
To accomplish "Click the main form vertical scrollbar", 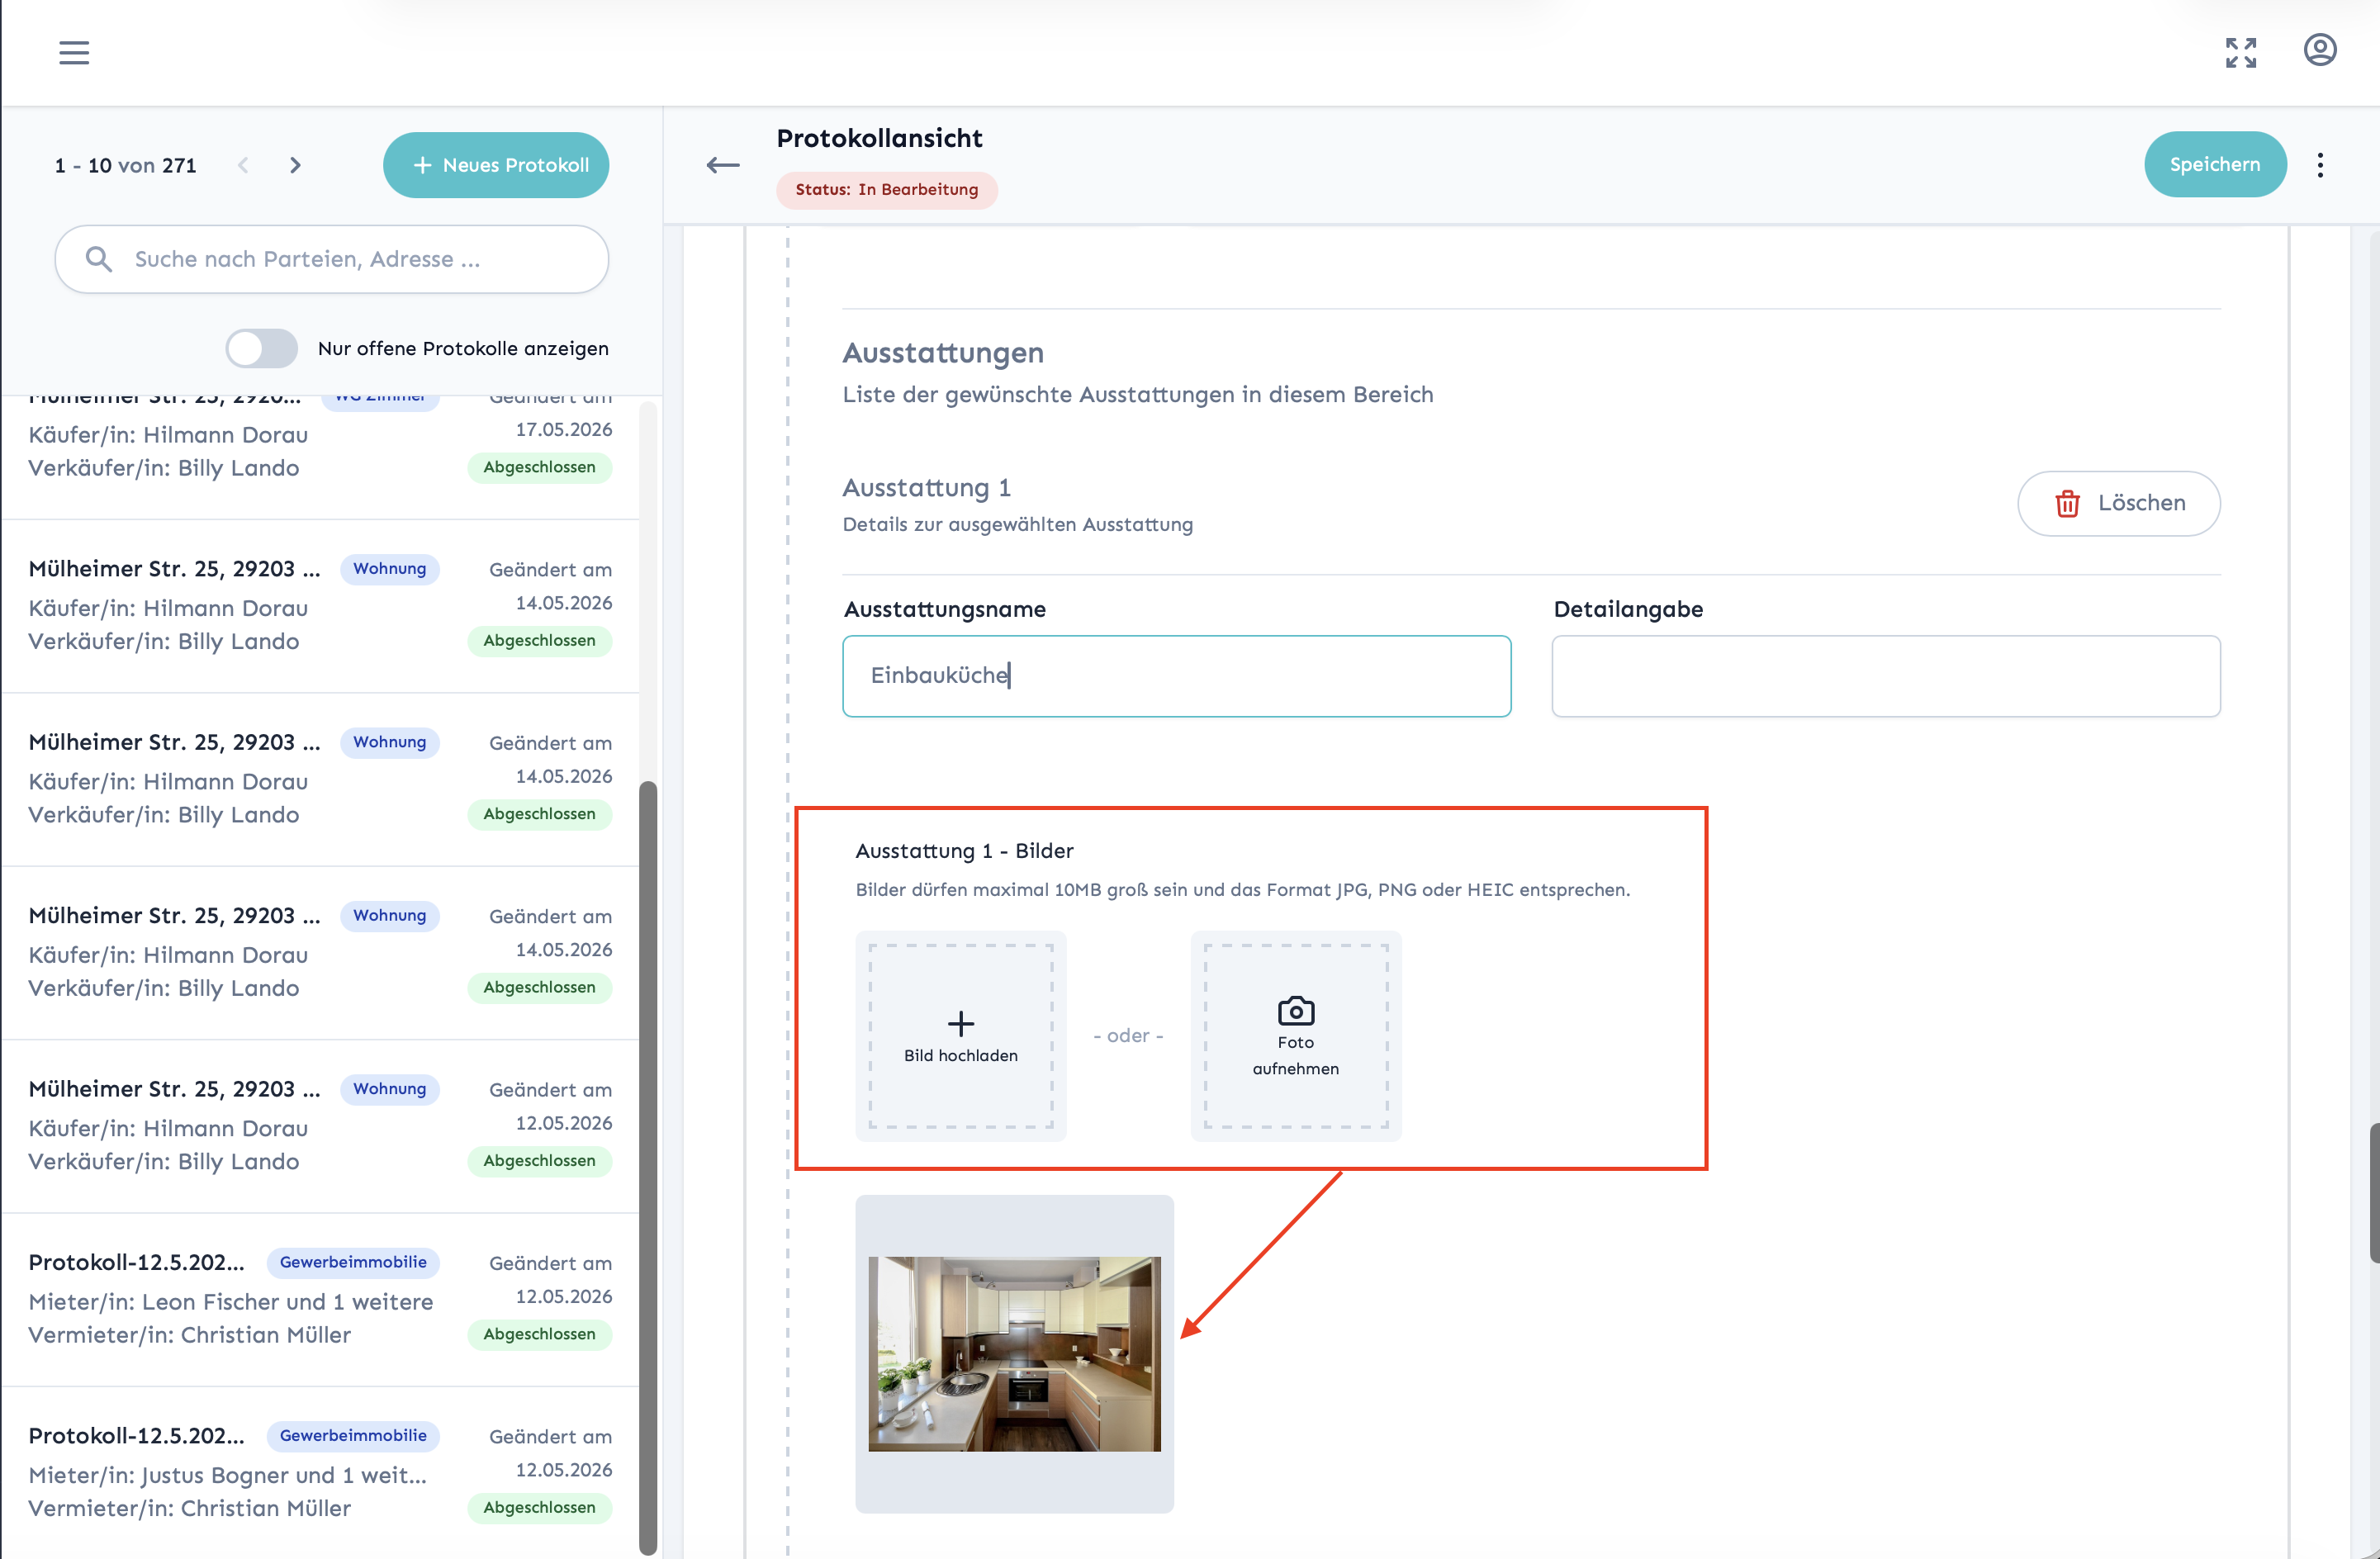I will coord(2374,1192).
